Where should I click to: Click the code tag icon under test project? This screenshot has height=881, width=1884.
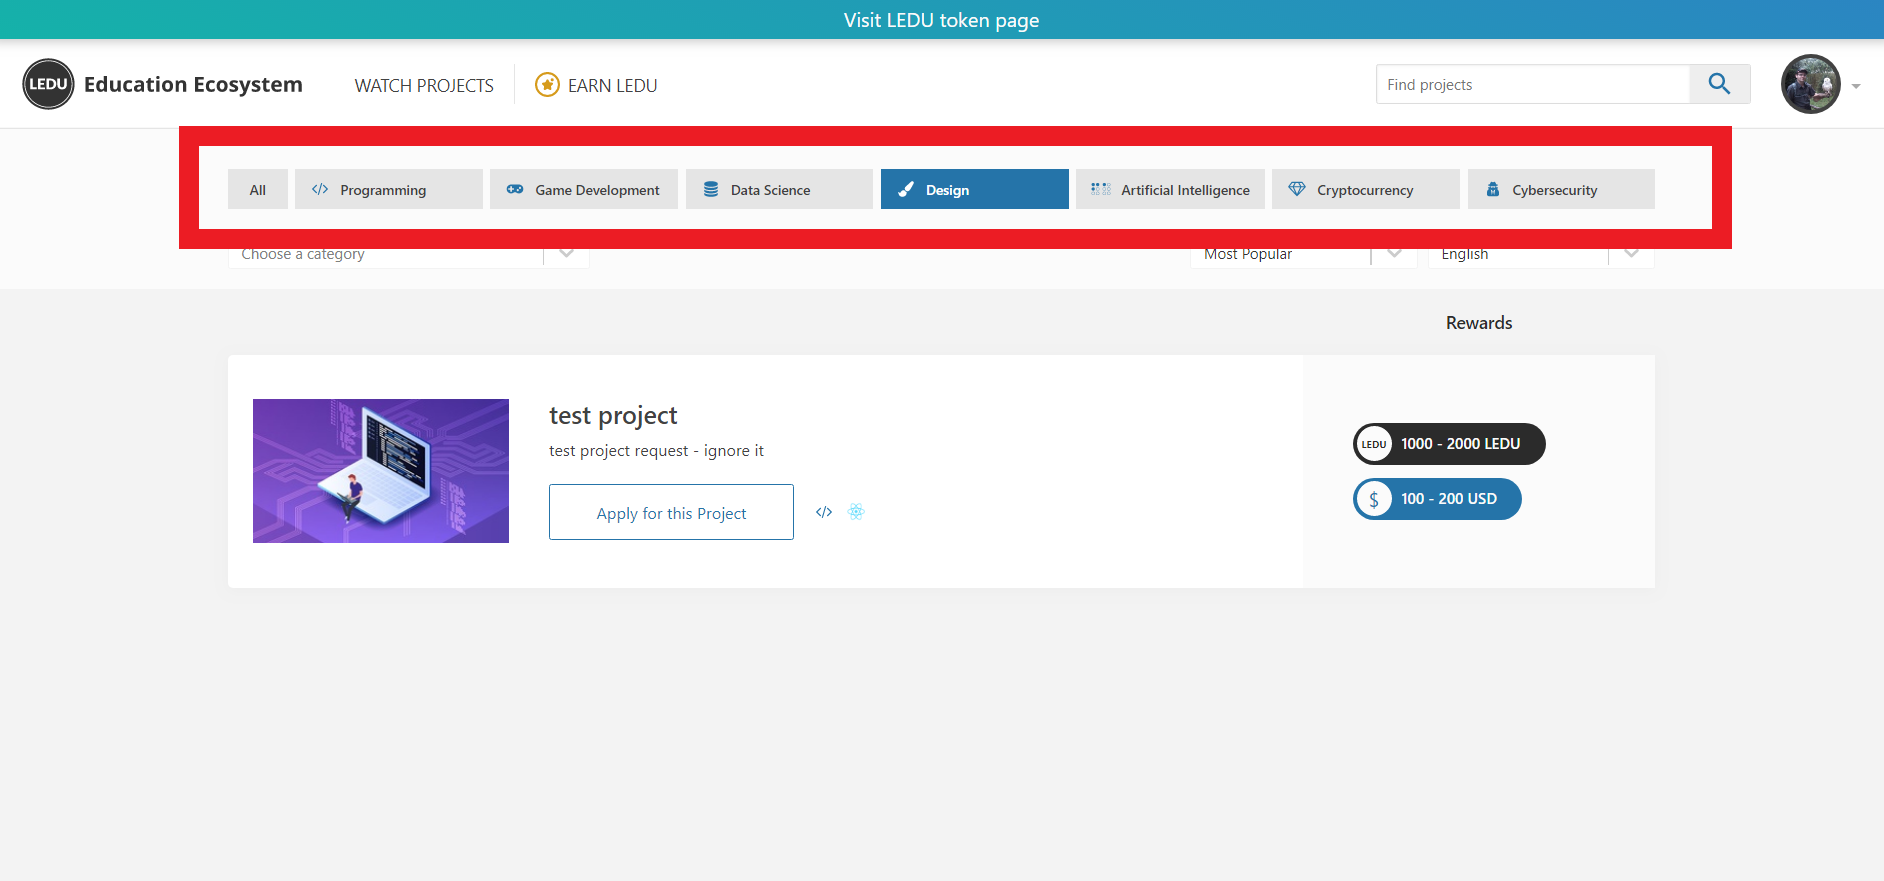pyautogui.click(x=824, y=512)
